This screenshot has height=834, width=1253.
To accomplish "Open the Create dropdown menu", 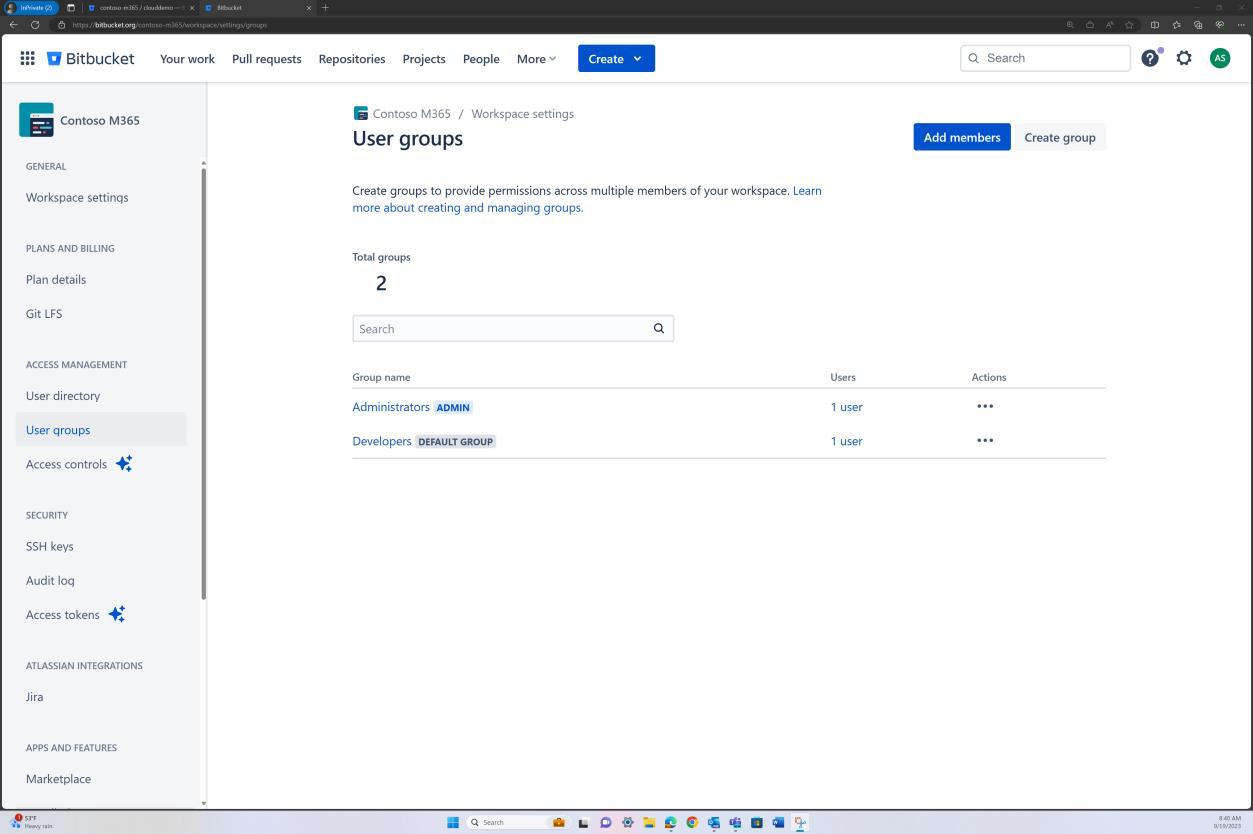I will [615, 58].
